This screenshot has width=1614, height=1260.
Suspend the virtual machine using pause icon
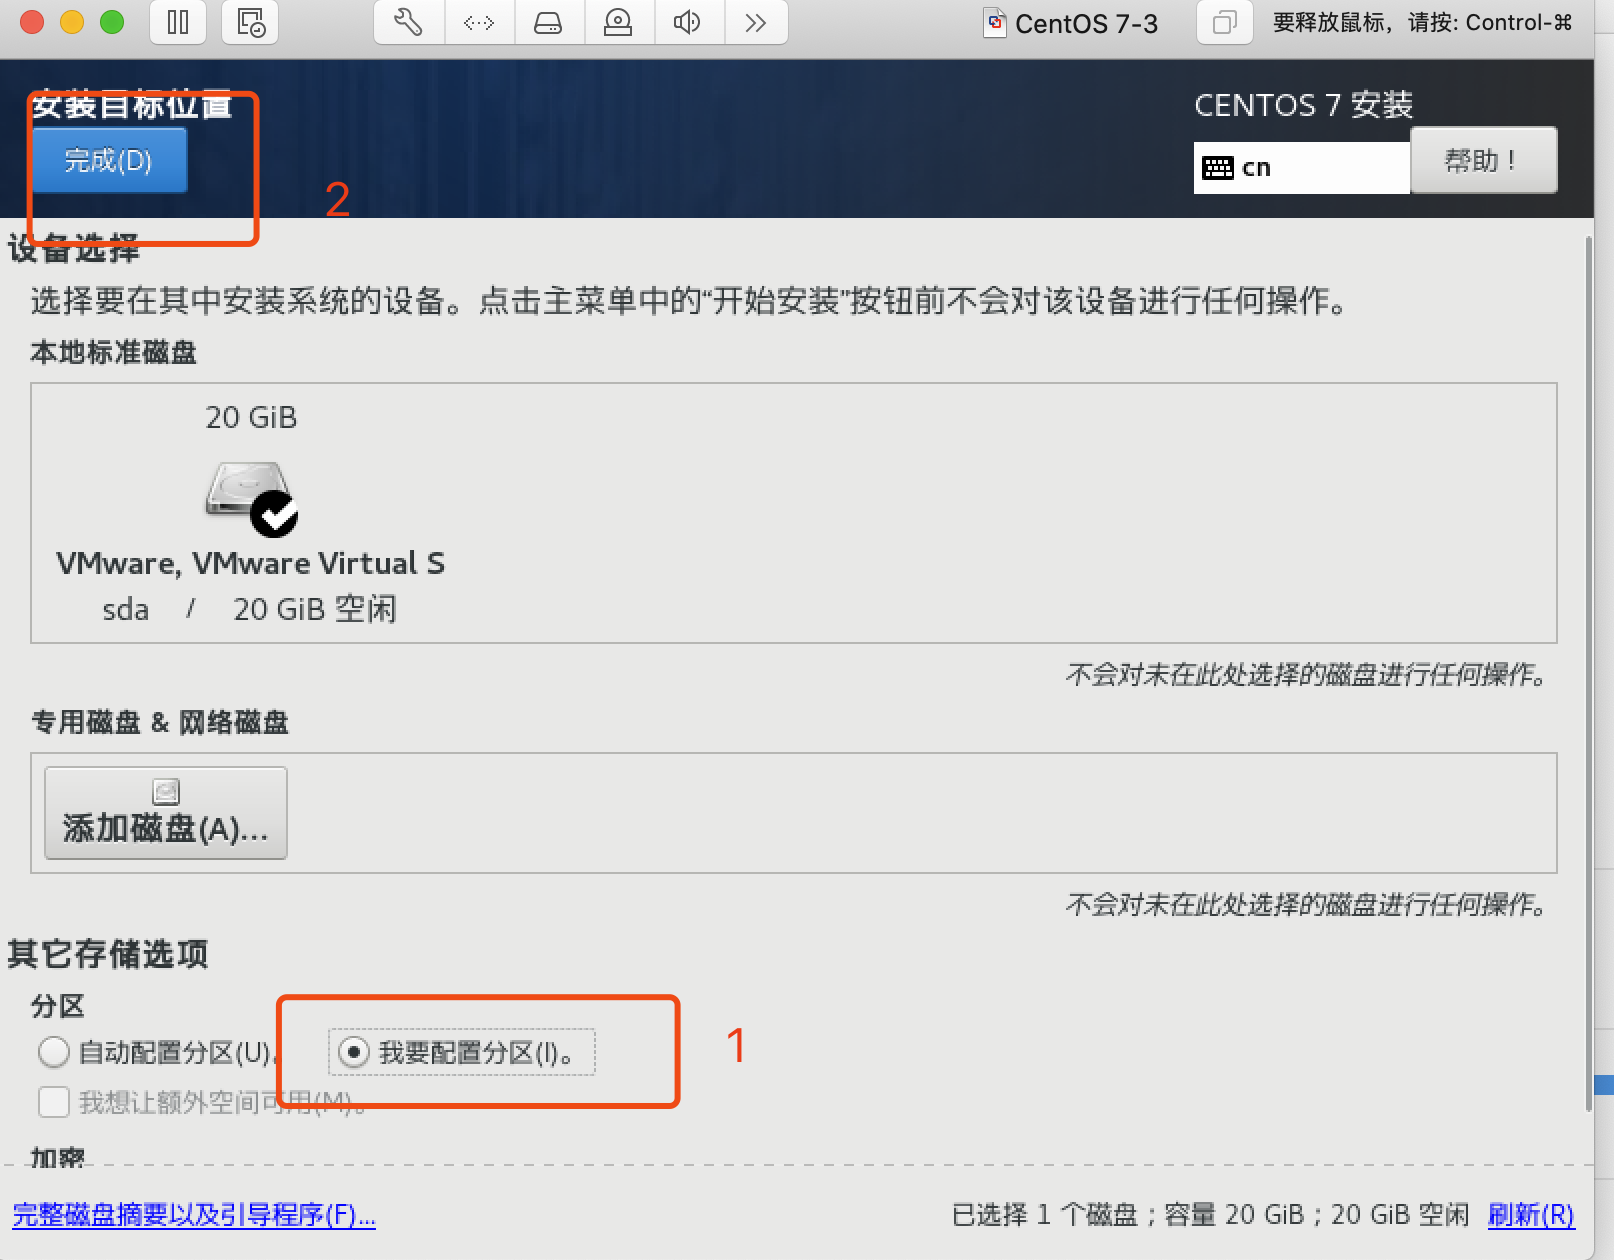(177, 22)
